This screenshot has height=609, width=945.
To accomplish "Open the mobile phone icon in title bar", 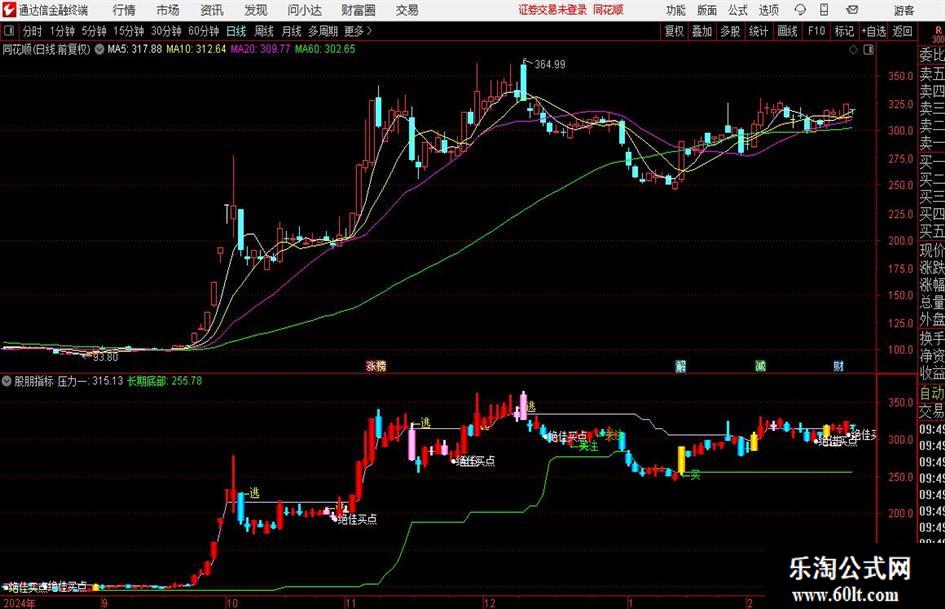I will [x=824, y=10].
